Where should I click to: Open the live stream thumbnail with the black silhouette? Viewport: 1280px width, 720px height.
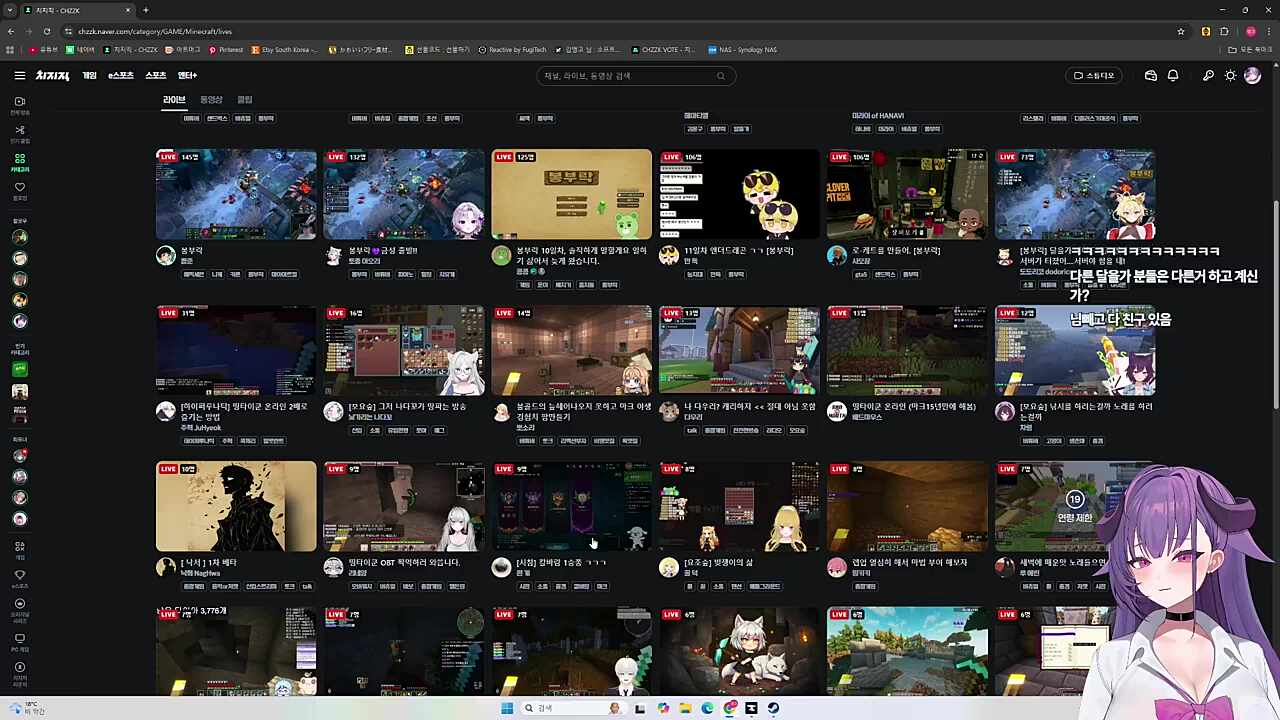pyautogui.click(x=236, y=506)
